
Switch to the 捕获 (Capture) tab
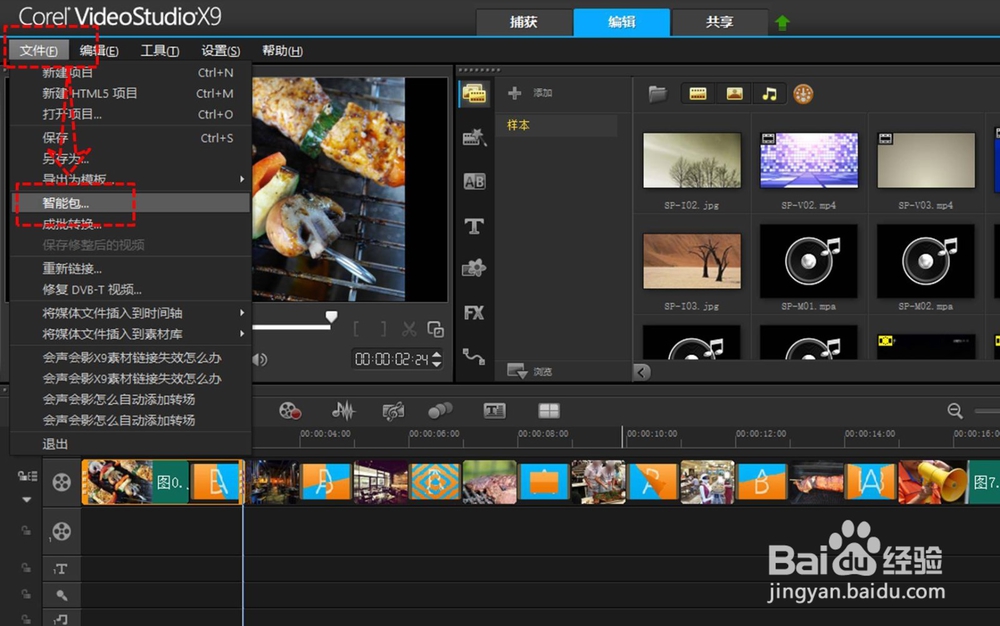pos(524,22)
